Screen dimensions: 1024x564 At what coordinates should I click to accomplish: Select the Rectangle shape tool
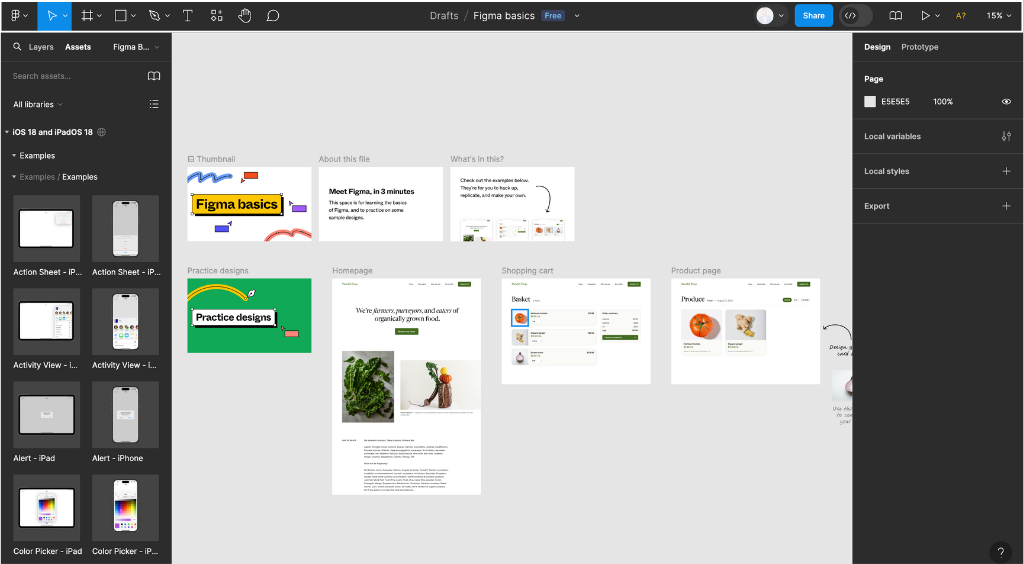(x=120, y=16)
